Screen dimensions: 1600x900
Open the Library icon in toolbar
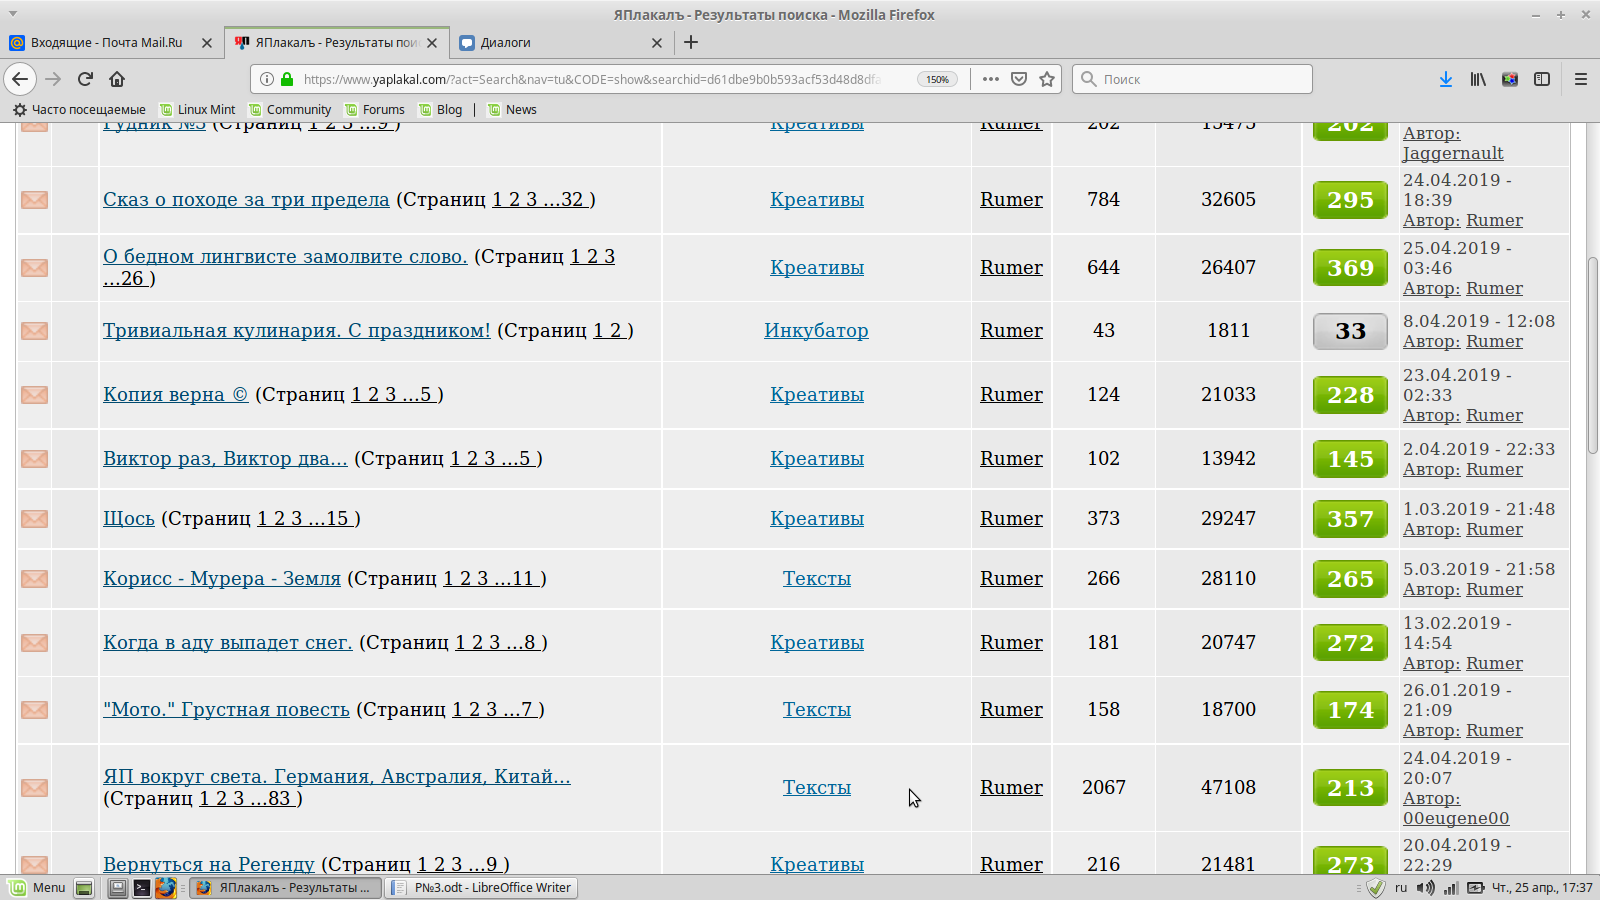pyautogui.click(x=1478, y=79)
